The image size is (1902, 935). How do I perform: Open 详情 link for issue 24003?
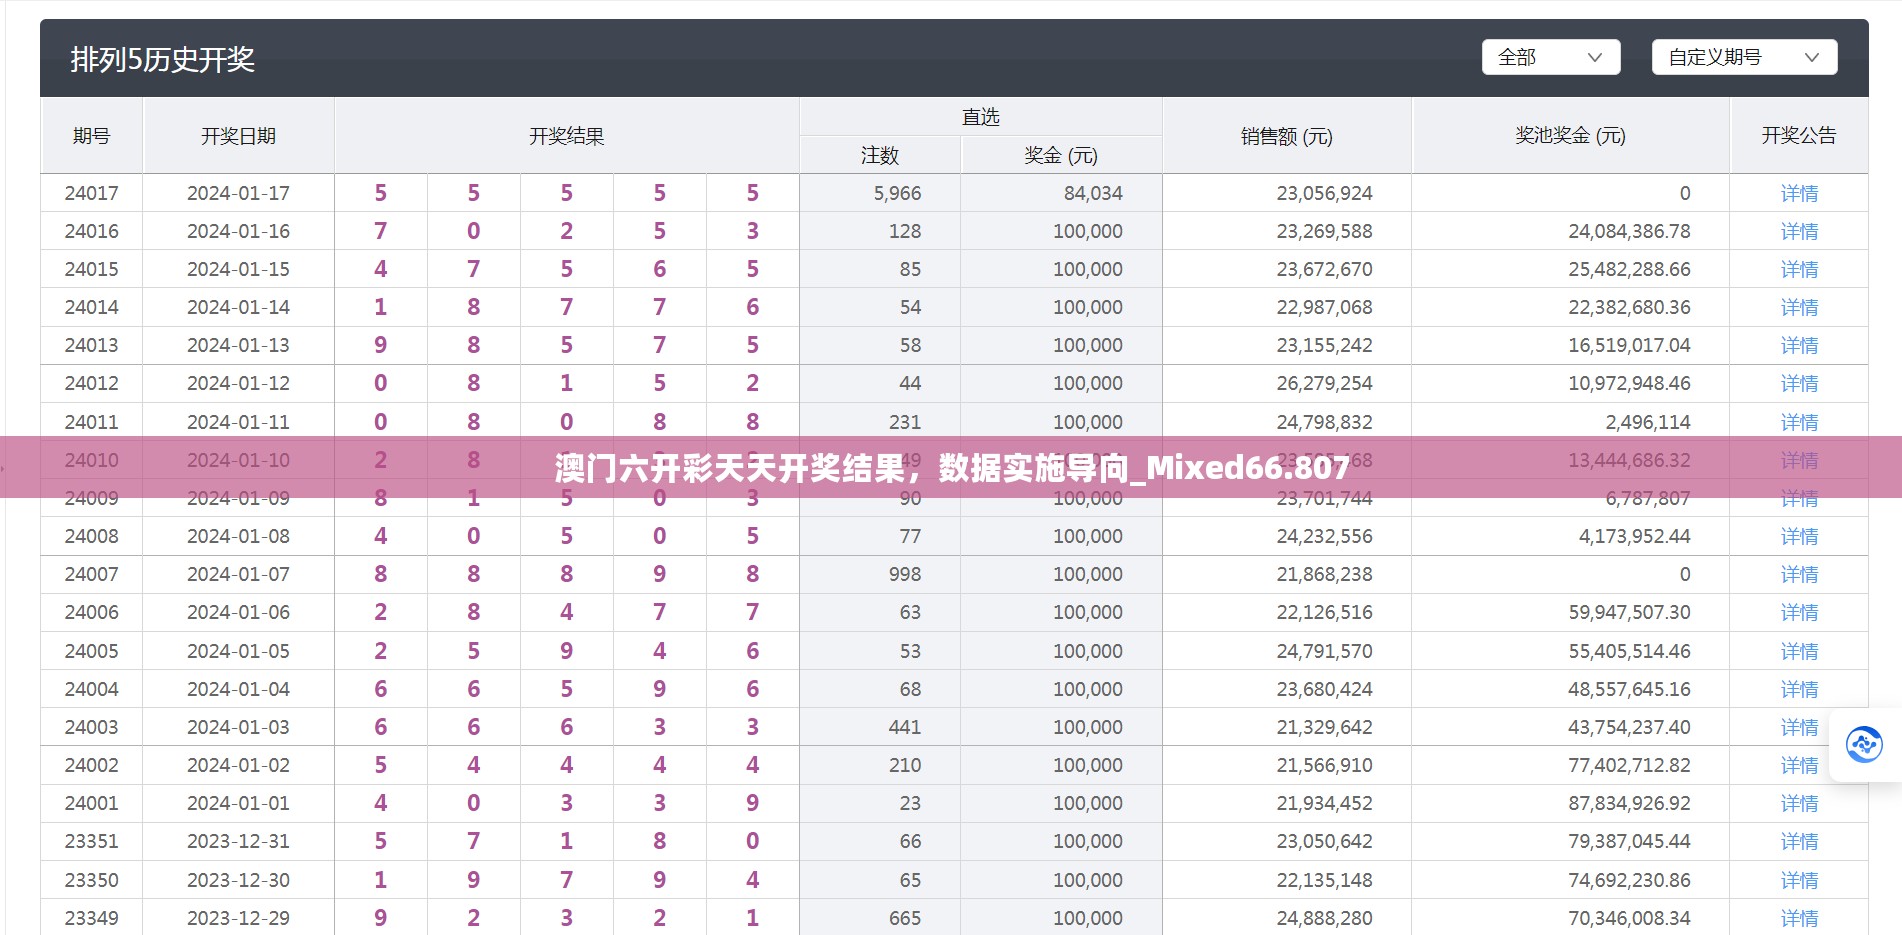[x=1799, y=727]
